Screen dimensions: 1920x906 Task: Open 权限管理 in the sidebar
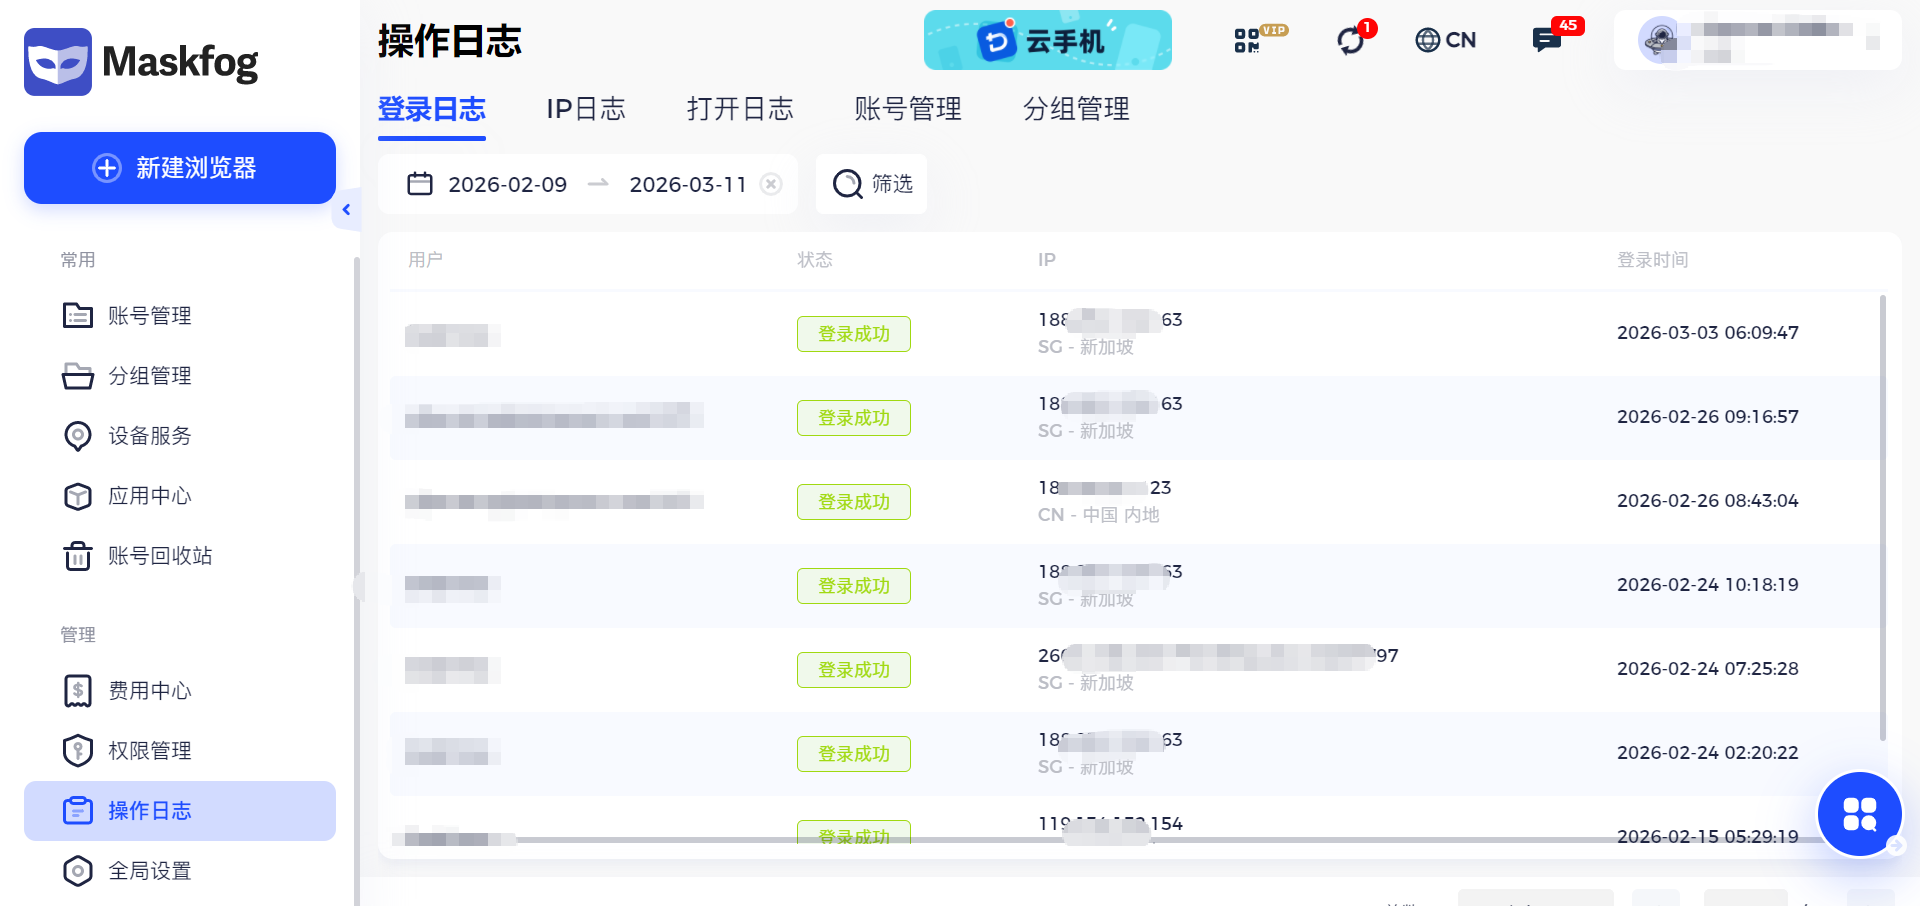pyautogui.click(x=150, y=751)
